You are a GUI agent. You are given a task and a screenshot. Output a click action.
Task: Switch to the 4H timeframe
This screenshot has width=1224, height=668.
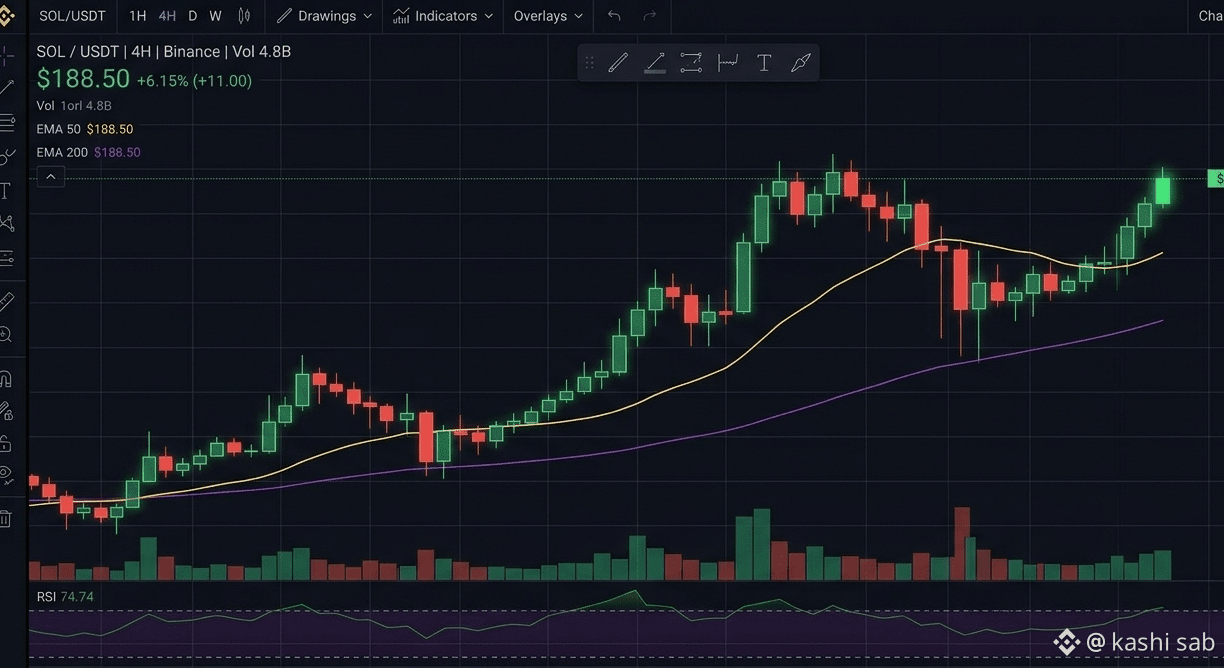tap(167, 16)
